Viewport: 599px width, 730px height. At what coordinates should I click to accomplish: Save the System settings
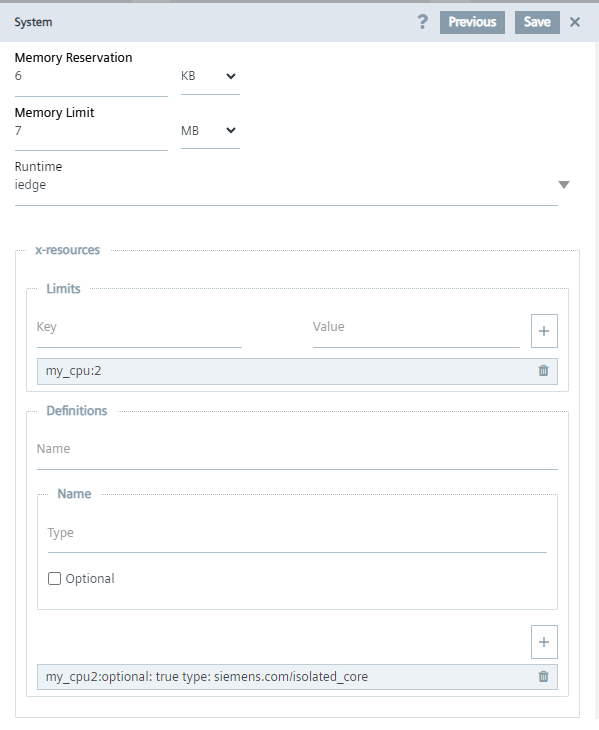537,22
